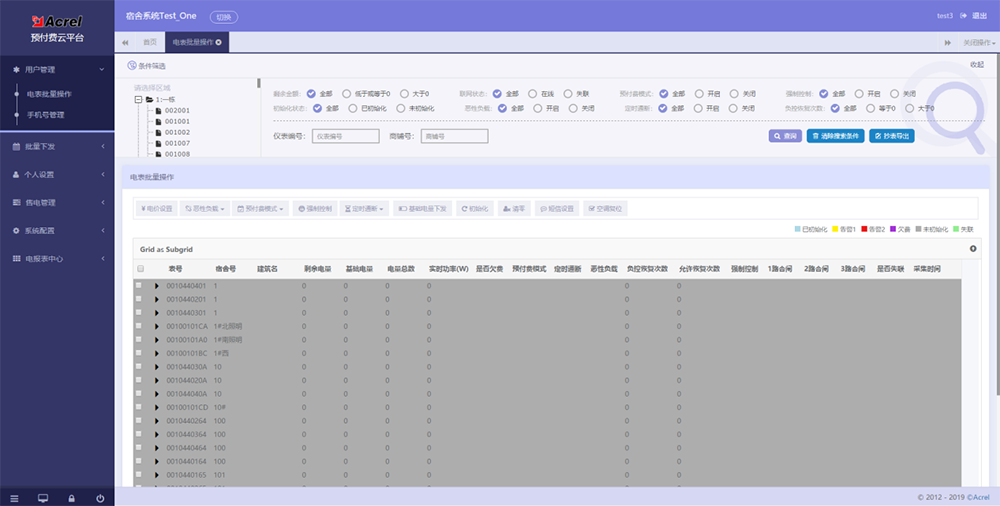This screenshot has height=506, width=1000.
Task: Click the 查询 search button
Action: click(785, 136)
